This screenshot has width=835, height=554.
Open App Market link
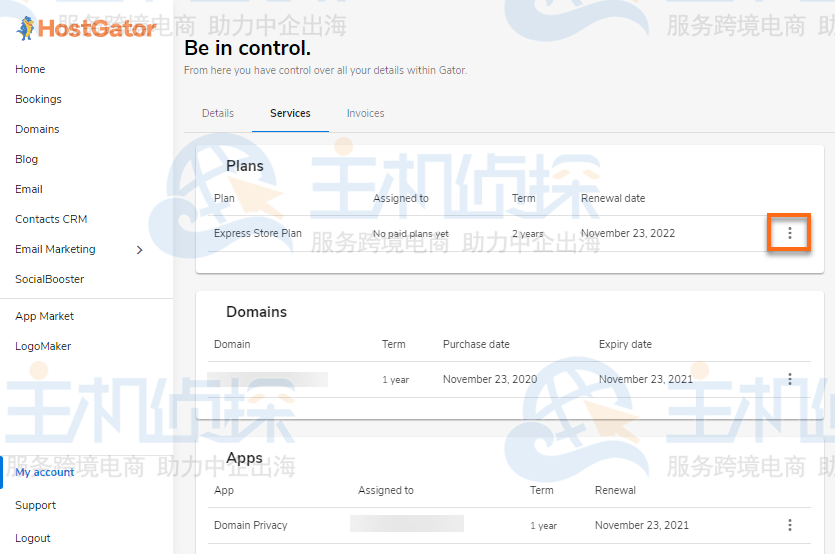tap(45, 316)
